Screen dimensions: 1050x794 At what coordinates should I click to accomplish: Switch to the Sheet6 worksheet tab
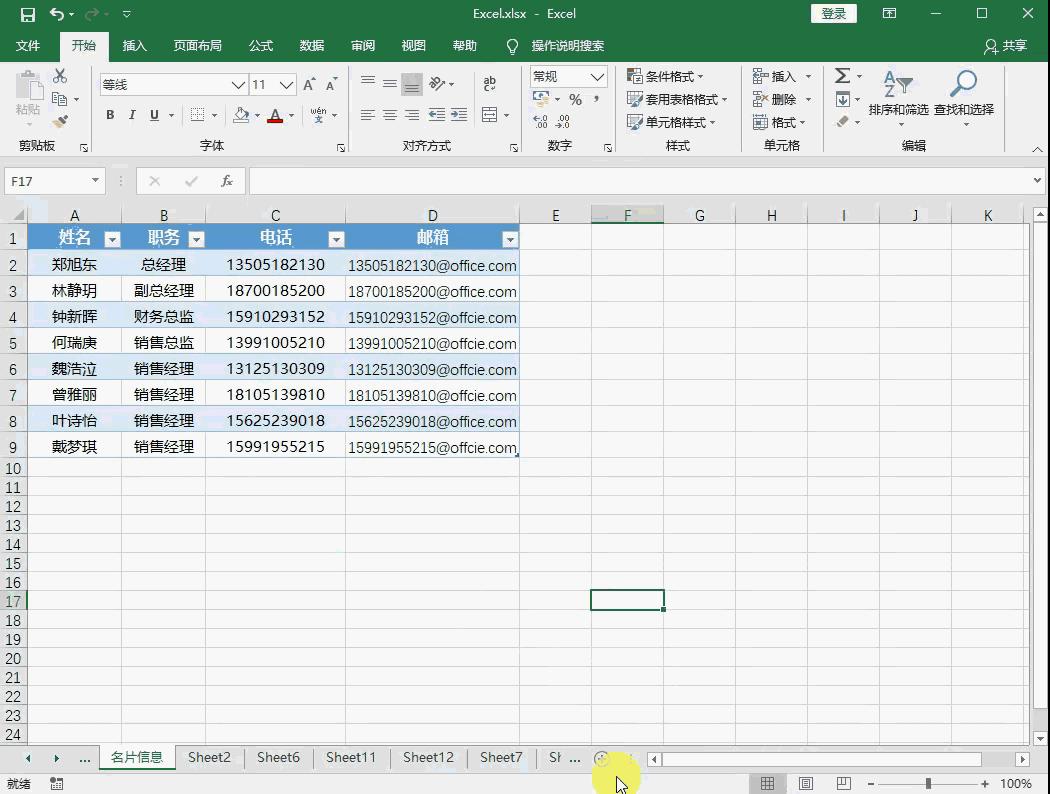(x=278, y=757)
